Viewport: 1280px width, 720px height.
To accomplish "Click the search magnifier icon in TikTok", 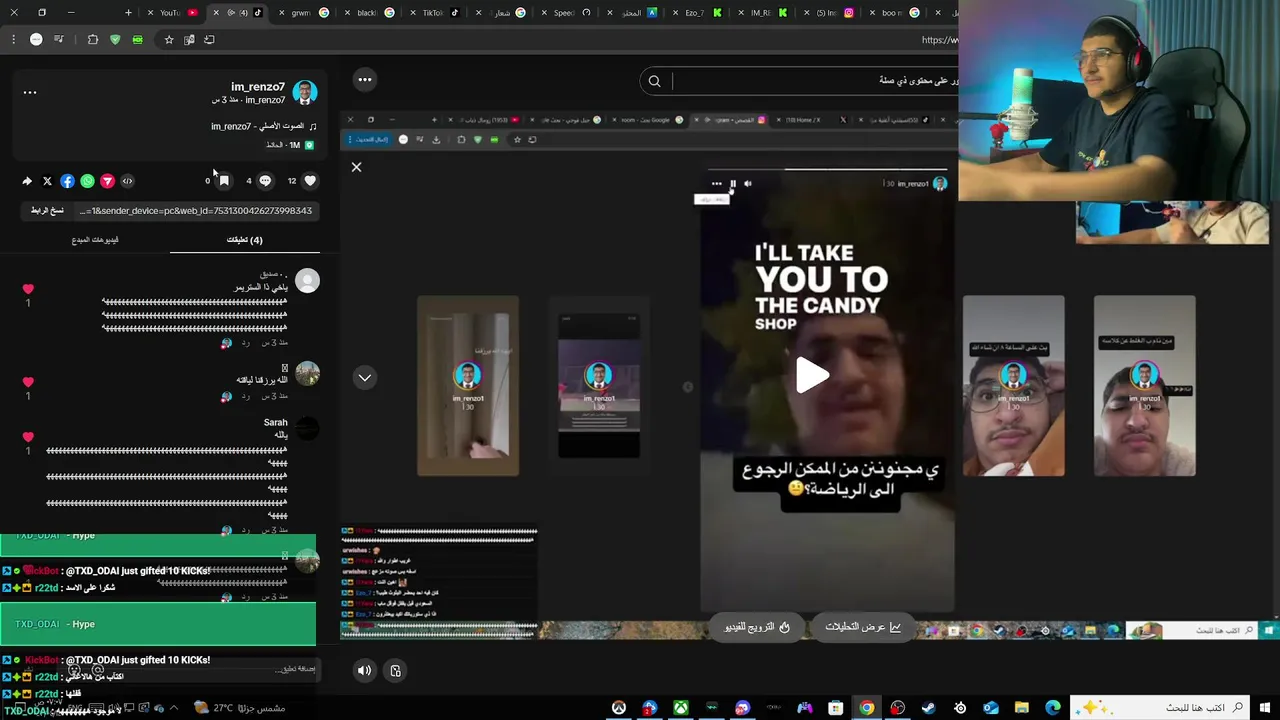I will click(x=654, y=81).
